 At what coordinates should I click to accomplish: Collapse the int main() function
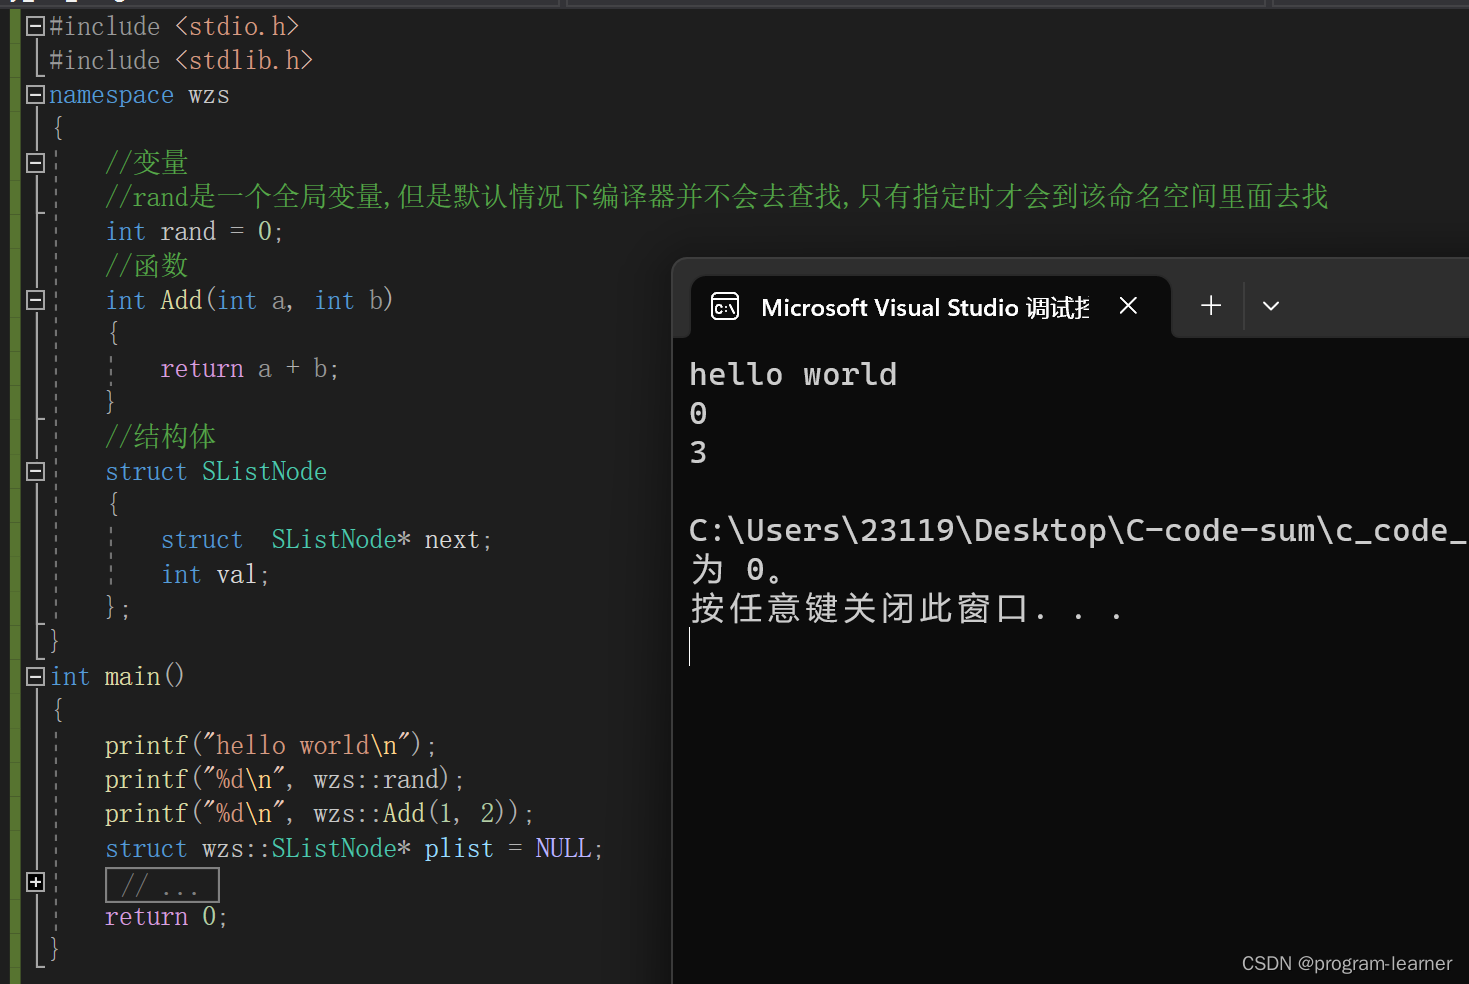(x=35, y=677)
